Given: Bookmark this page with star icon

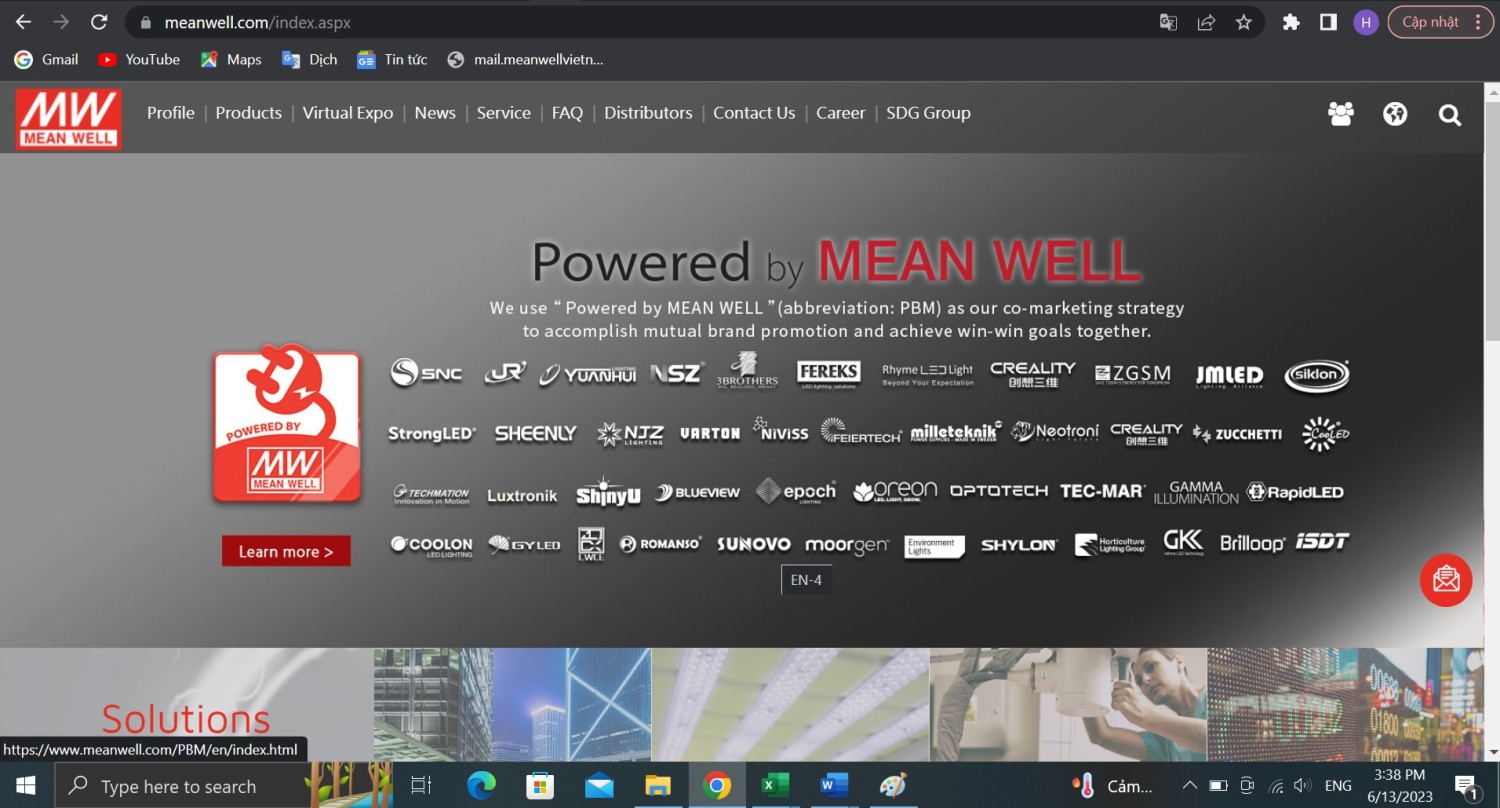Looking at the screenshot, I should coord(1244,22).
